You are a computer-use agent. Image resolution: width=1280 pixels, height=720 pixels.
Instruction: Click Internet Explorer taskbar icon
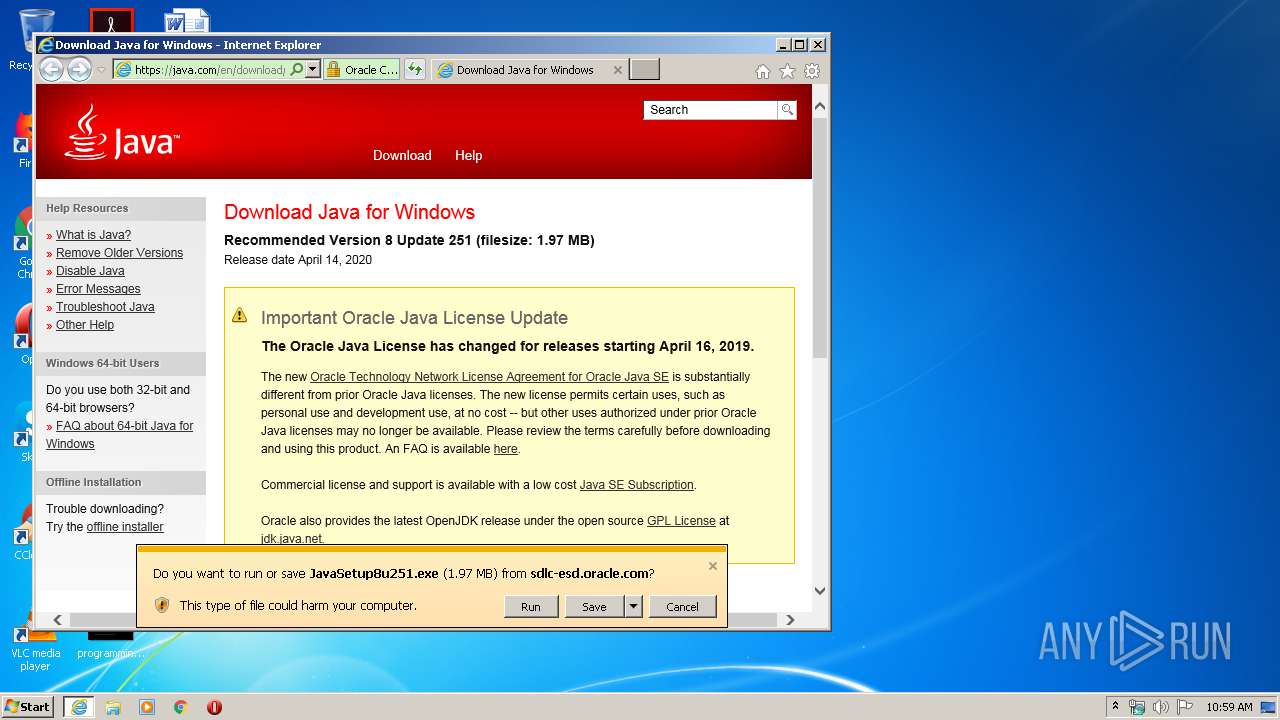click(79, 707)
